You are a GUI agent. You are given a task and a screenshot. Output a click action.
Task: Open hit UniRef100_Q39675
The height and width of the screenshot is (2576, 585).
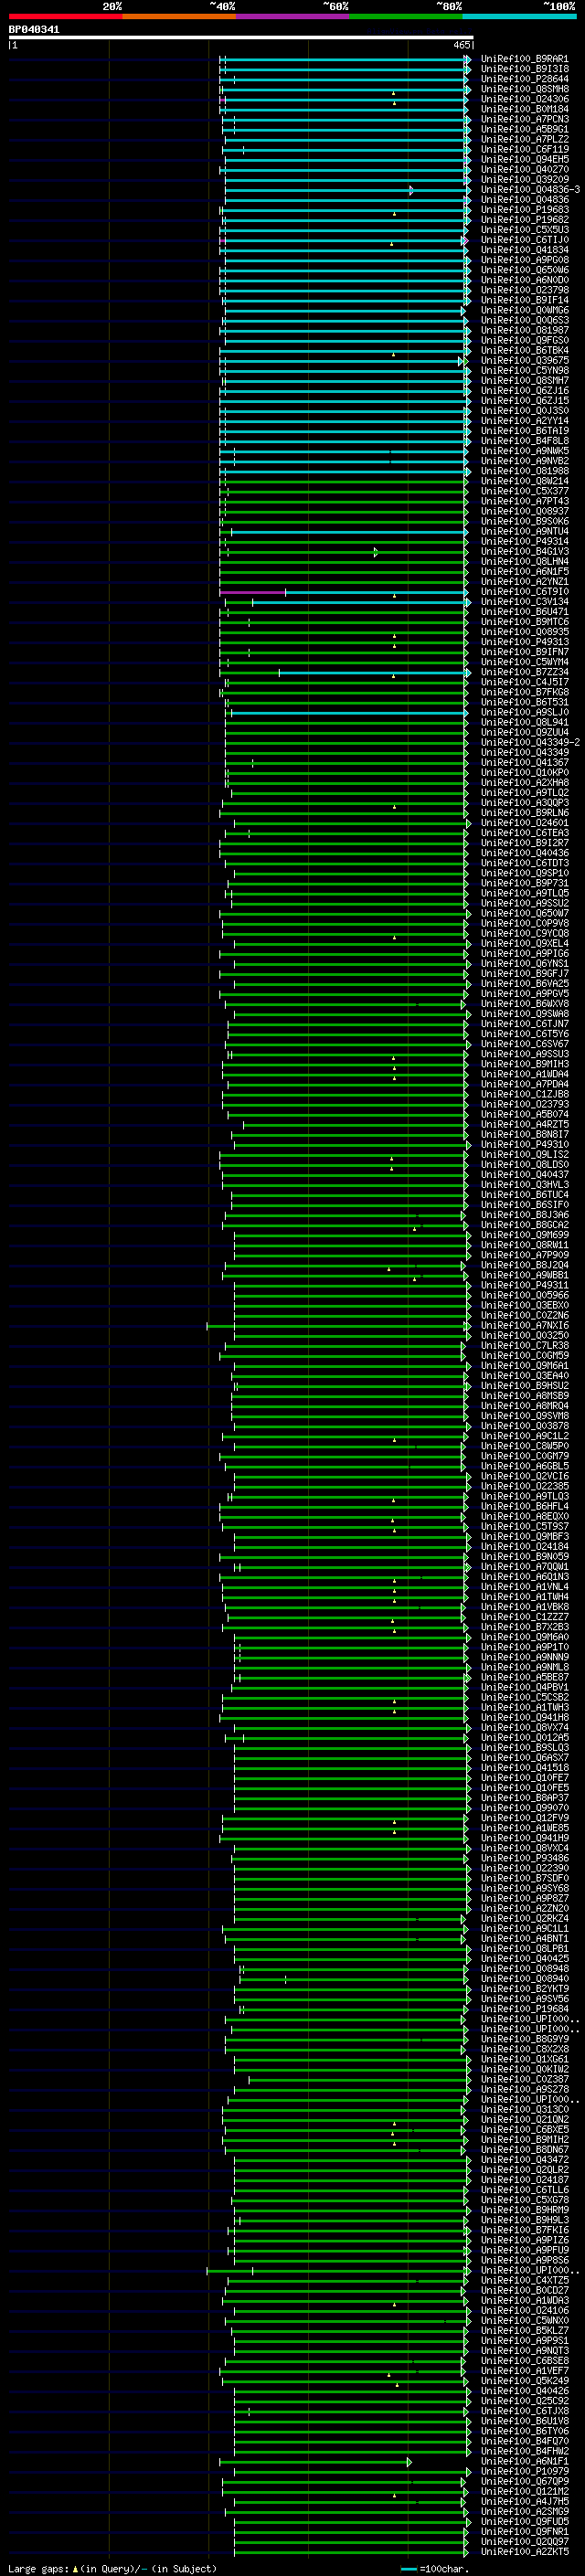(524, 361)
